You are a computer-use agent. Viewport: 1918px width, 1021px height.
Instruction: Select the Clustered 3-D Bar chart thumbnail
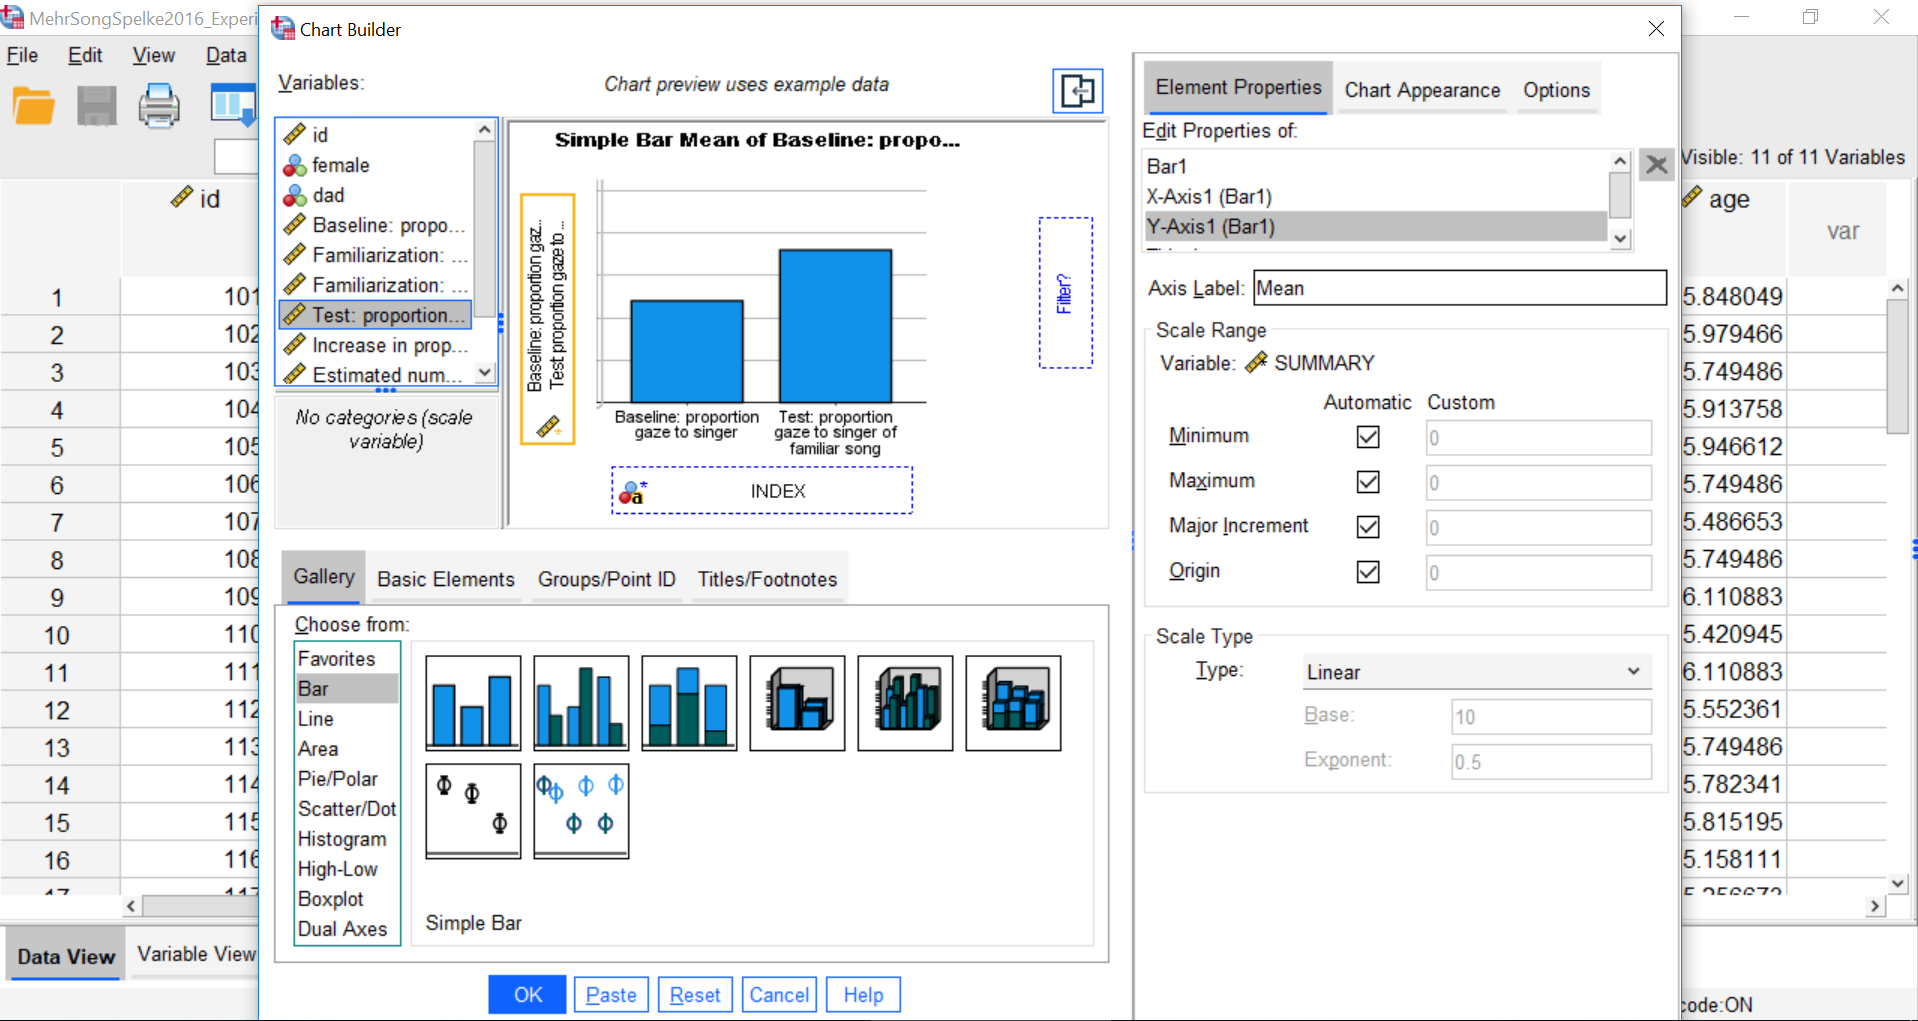point(905,703)
